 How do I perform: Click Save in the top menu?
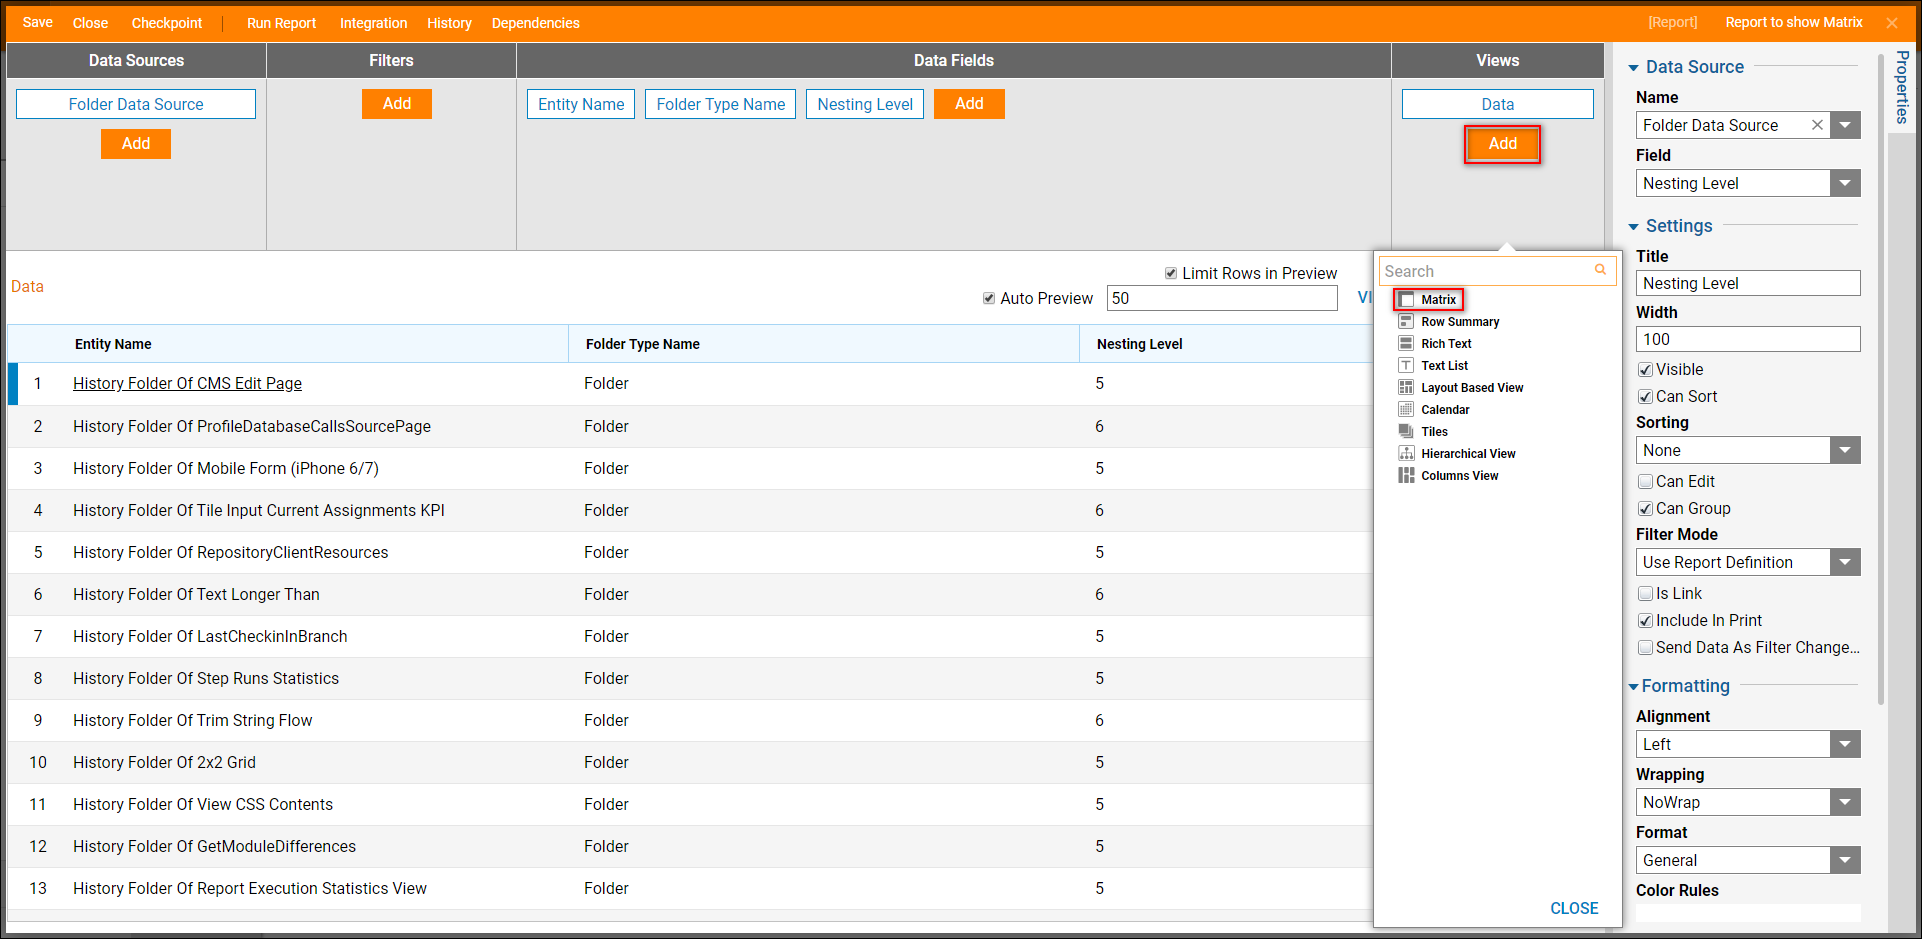[x=38, y=22]
